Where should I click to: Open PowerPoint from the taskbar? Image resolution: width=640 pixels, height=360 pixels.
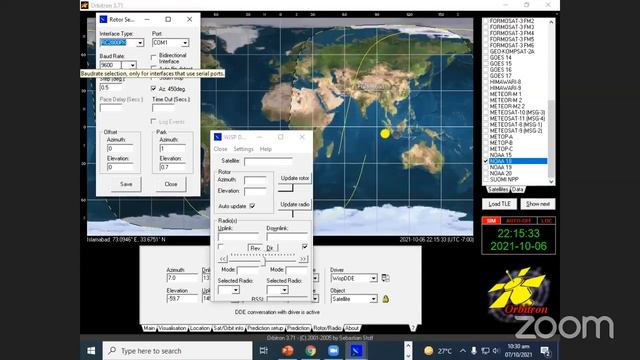click(x=288, y=351)
